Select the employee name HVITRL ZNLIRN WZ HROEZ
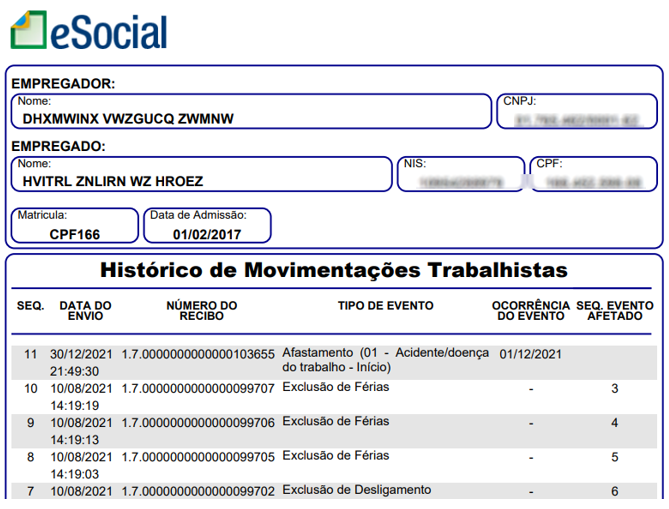669x509 pixels. click(113, 181)
